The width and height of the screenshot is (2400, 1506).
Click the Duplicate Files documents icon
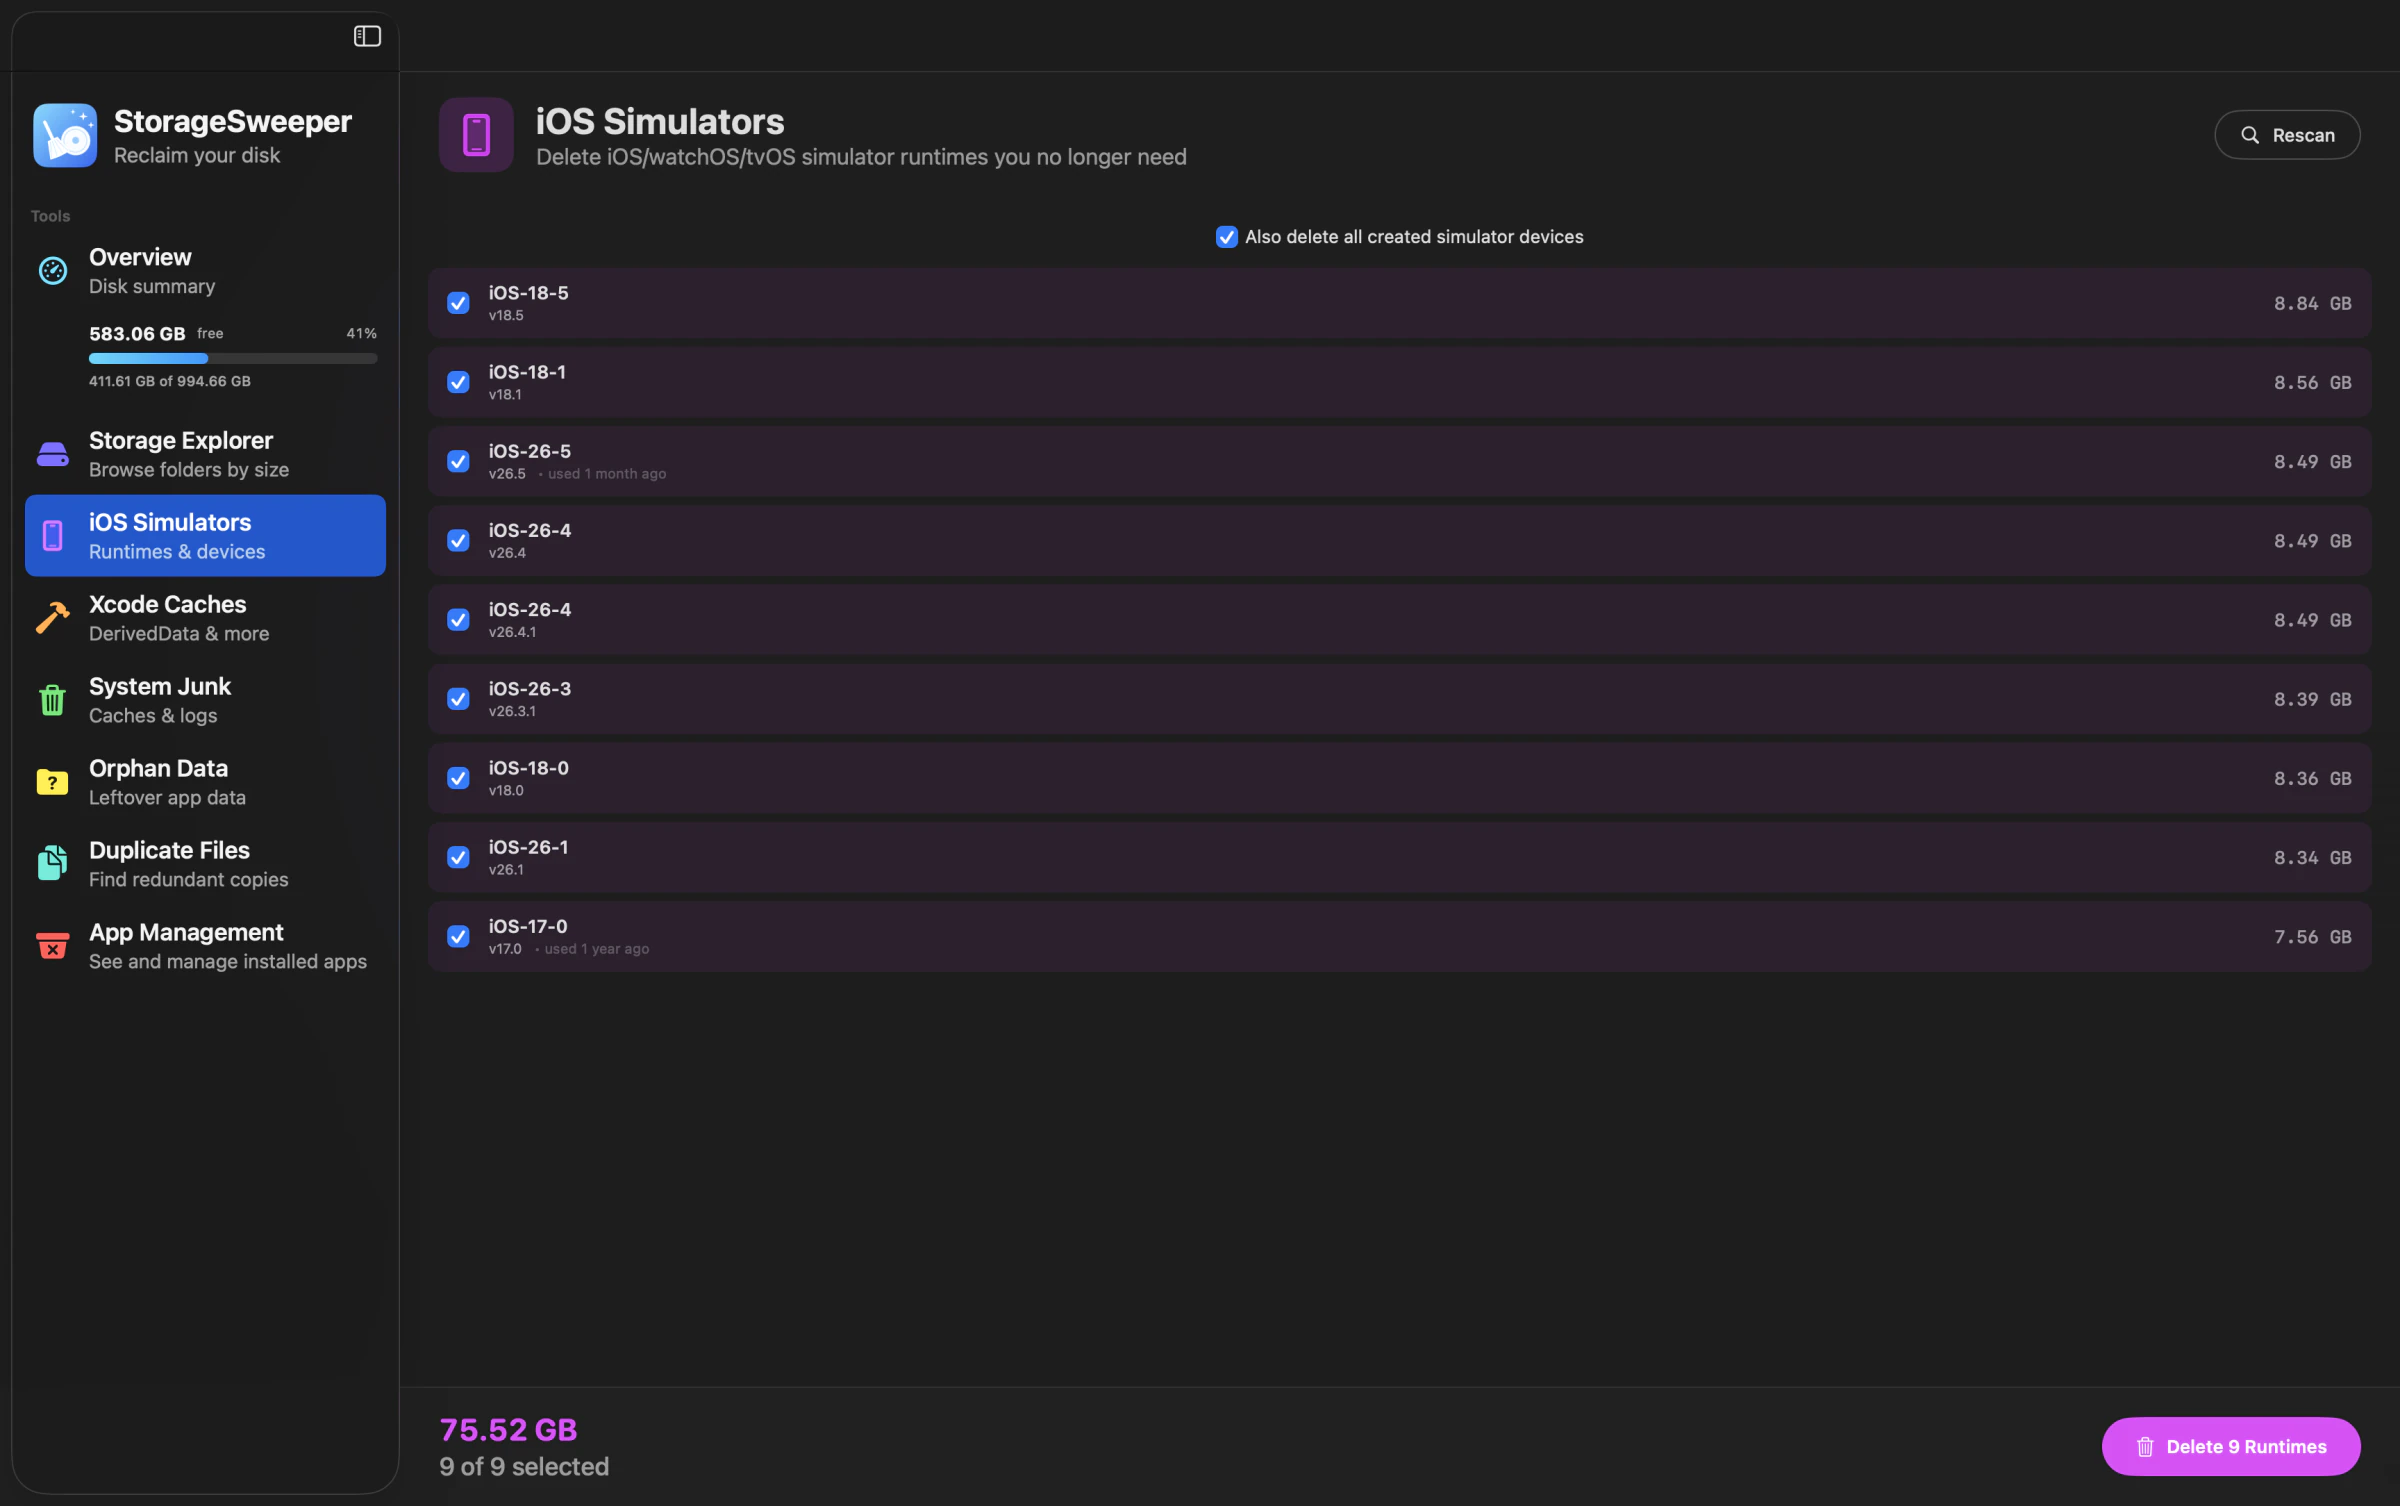tap(53, 864)
